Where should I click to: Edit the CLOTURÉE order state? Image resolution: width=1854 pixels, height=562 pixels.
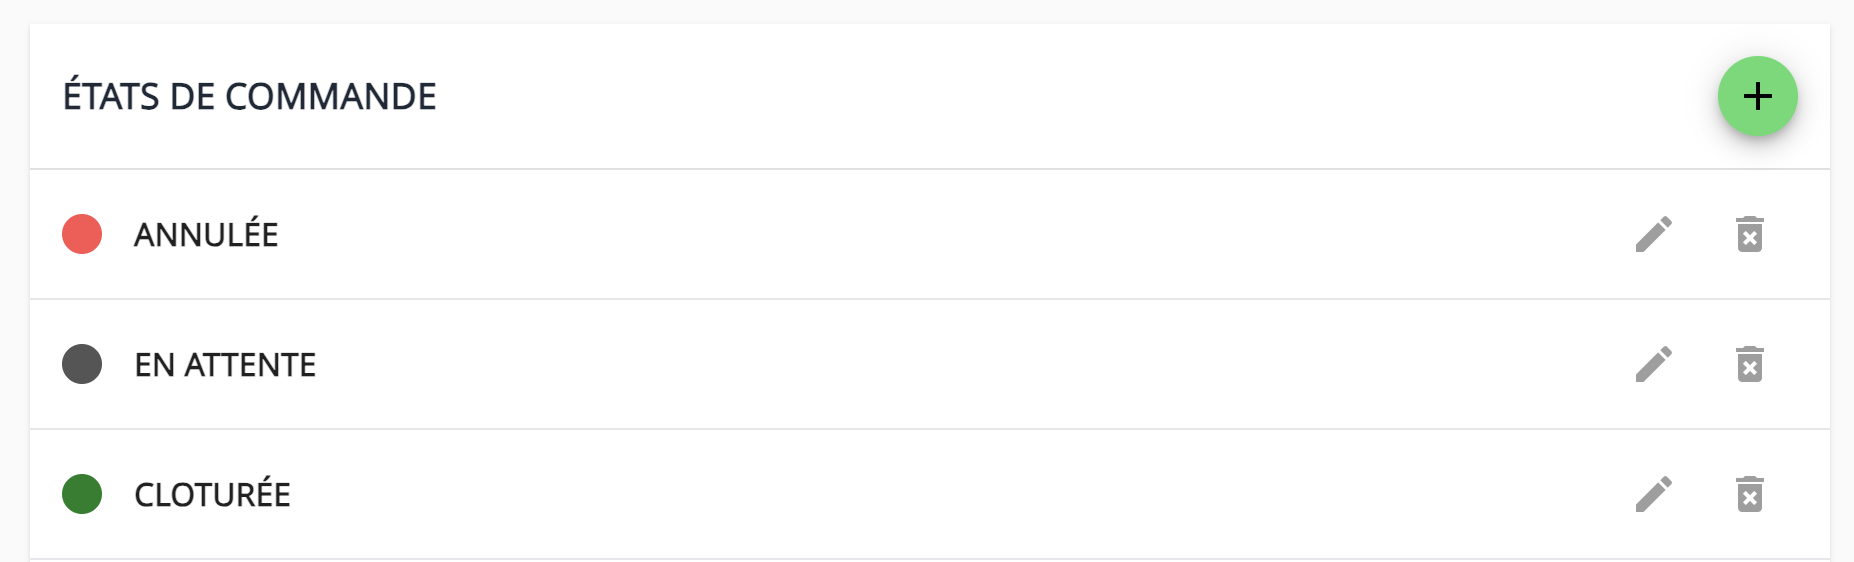coord(1654,494)
